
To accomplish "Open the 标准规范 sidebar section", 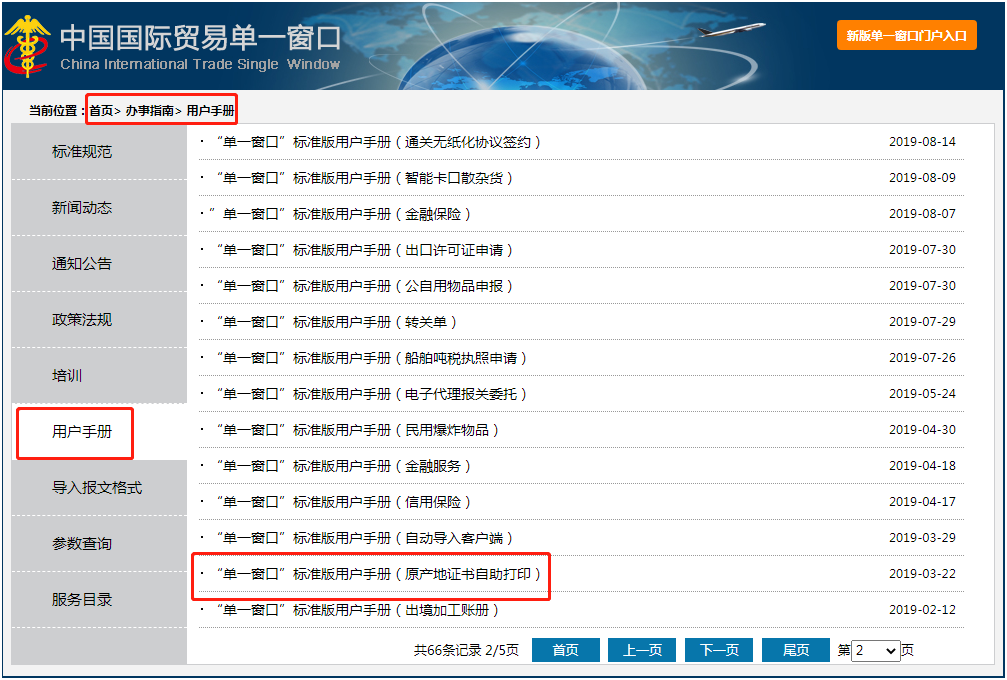I will [x=82, y=152].
